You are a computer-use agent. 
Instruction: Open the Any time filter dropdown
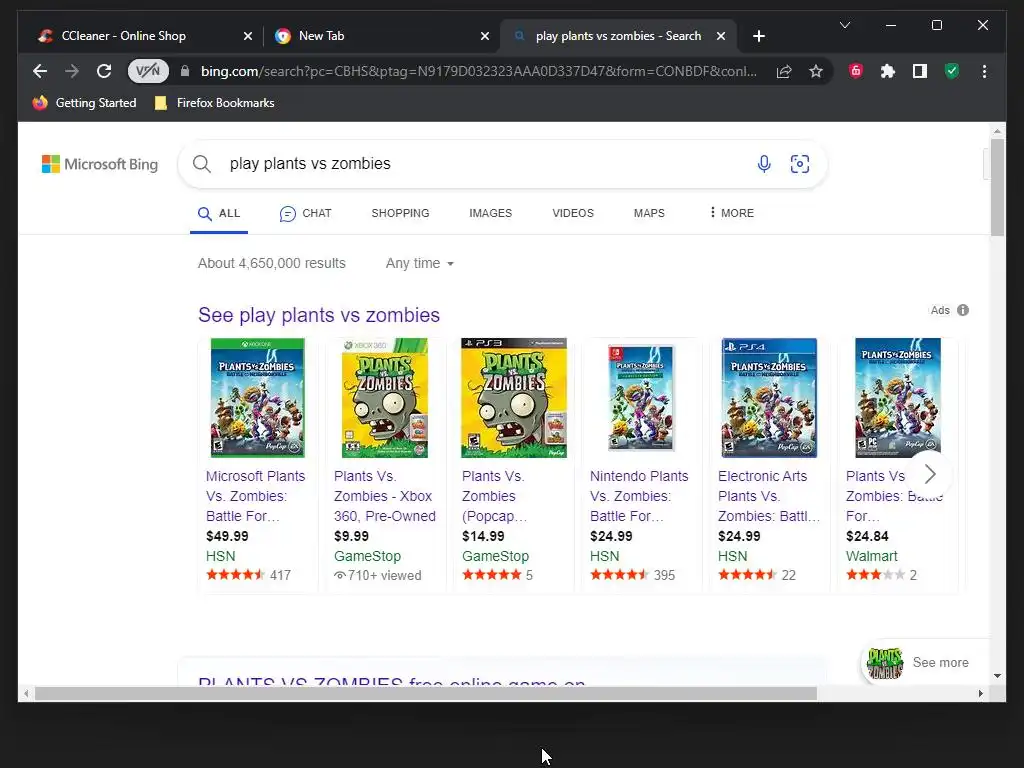(x=419, y=263)
